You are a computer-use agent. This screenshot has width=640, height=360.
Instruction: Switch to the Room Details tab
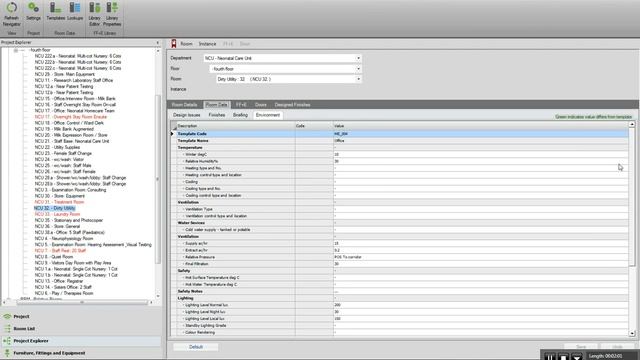click(184, 105)
